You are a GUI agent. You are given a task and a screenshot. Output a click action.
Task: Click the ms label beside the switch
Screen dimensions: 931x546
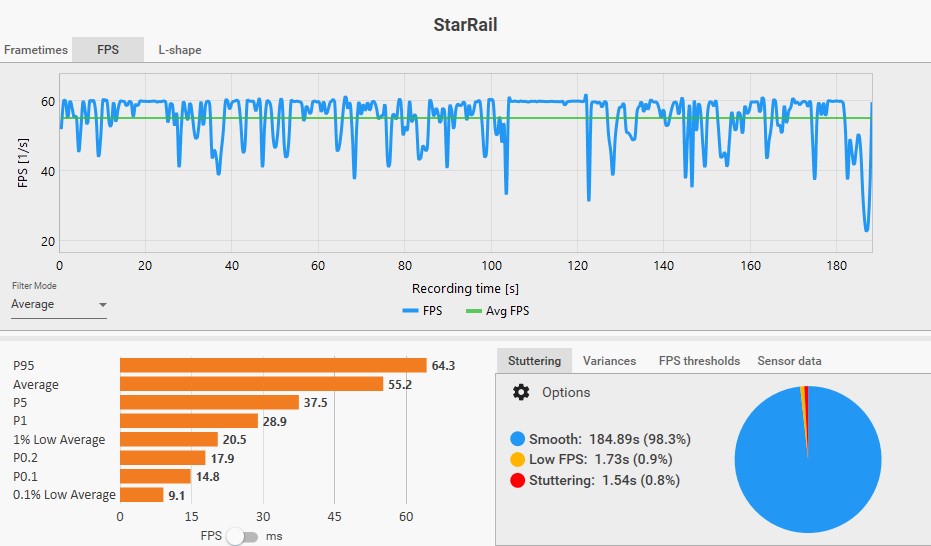274,536
